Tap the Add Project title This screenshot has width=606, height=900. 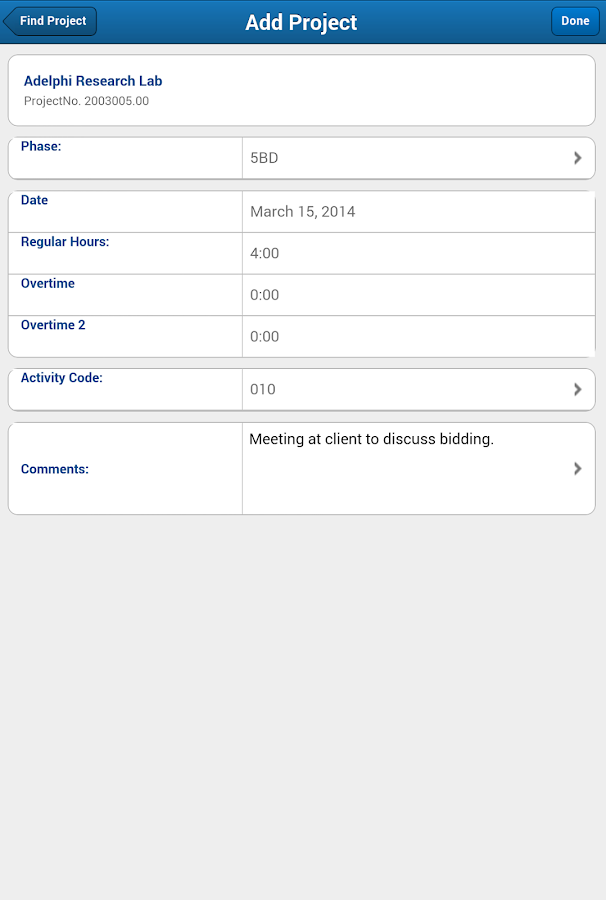300,22
